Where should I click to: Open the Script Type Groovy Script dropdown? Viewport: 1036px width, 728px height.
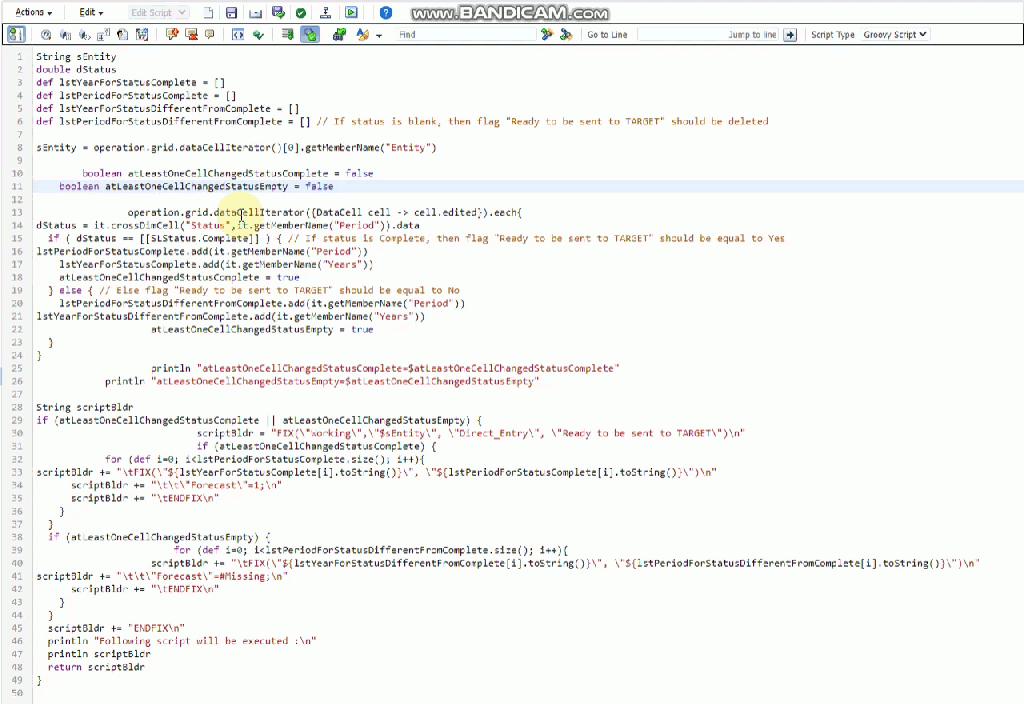[895, 34]
